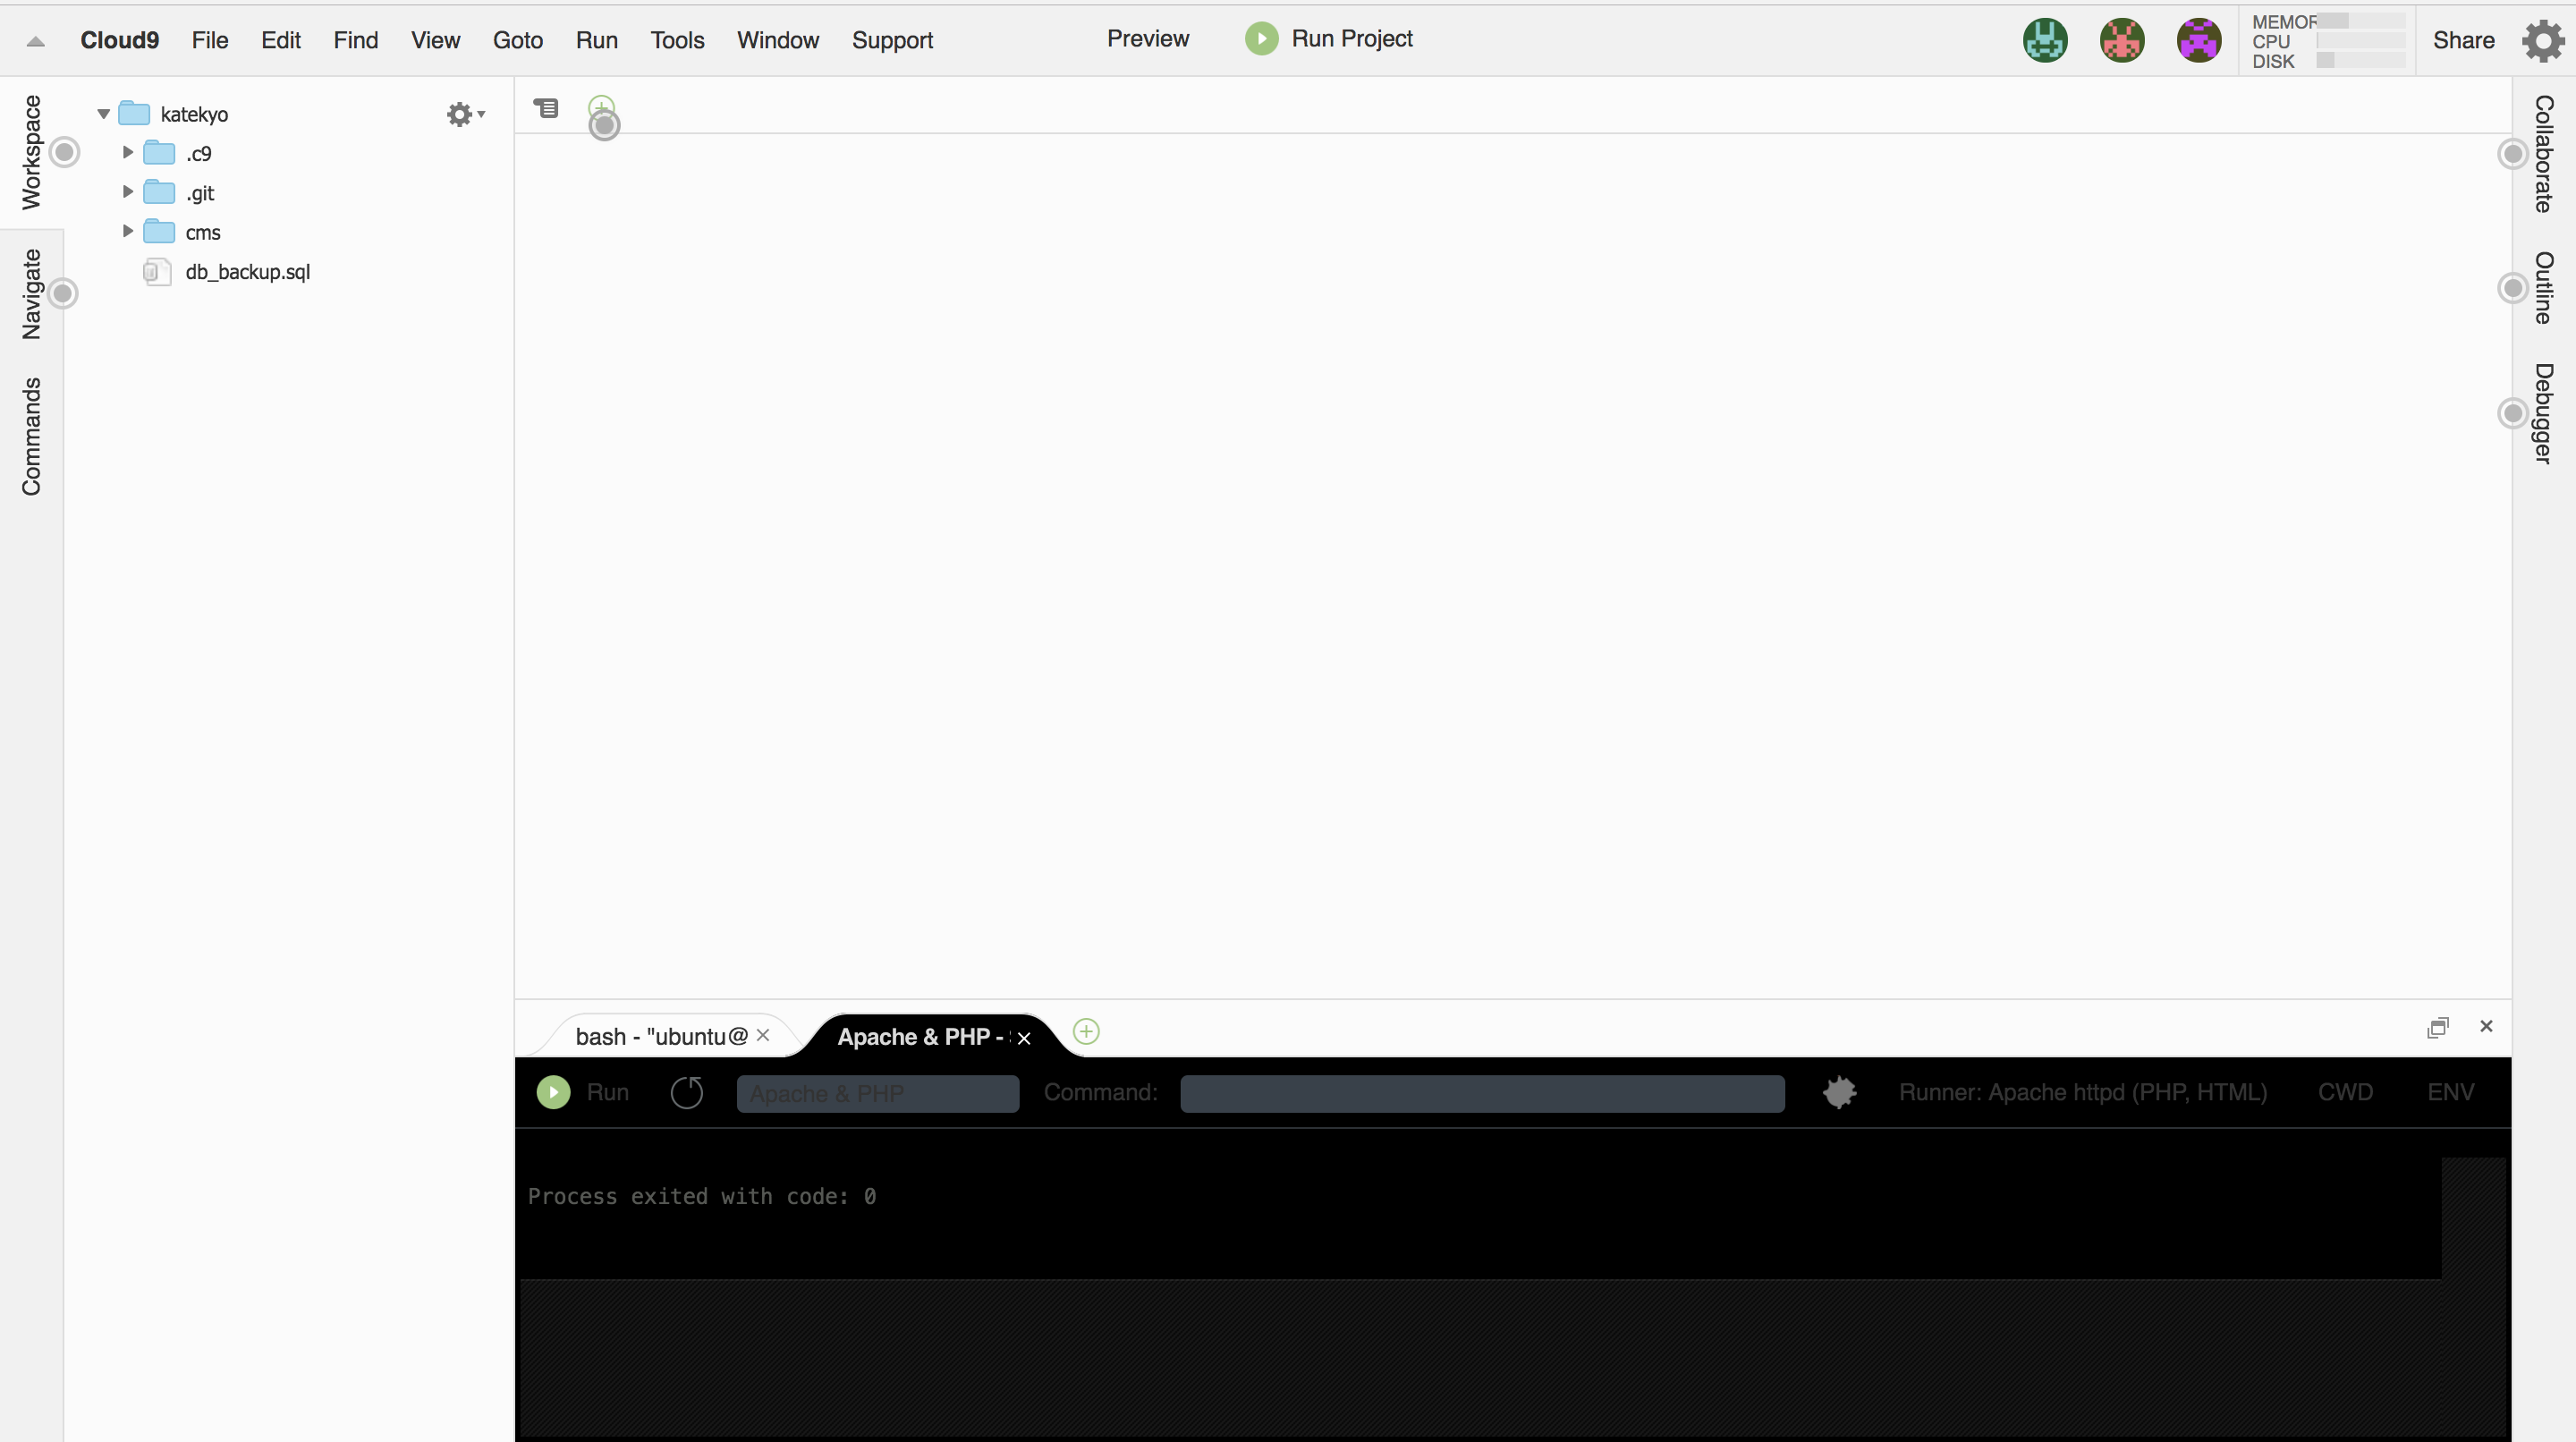This screenshot has width=2576, height=1442.
Task: Toggle the Navigate side panel
Action: 31,294
